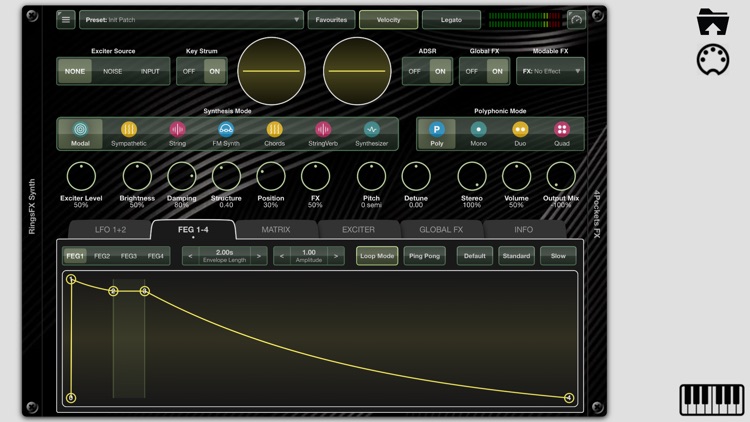Select the Chords synthesis mode icon
The image size is (750, 422).
(274, 130)
